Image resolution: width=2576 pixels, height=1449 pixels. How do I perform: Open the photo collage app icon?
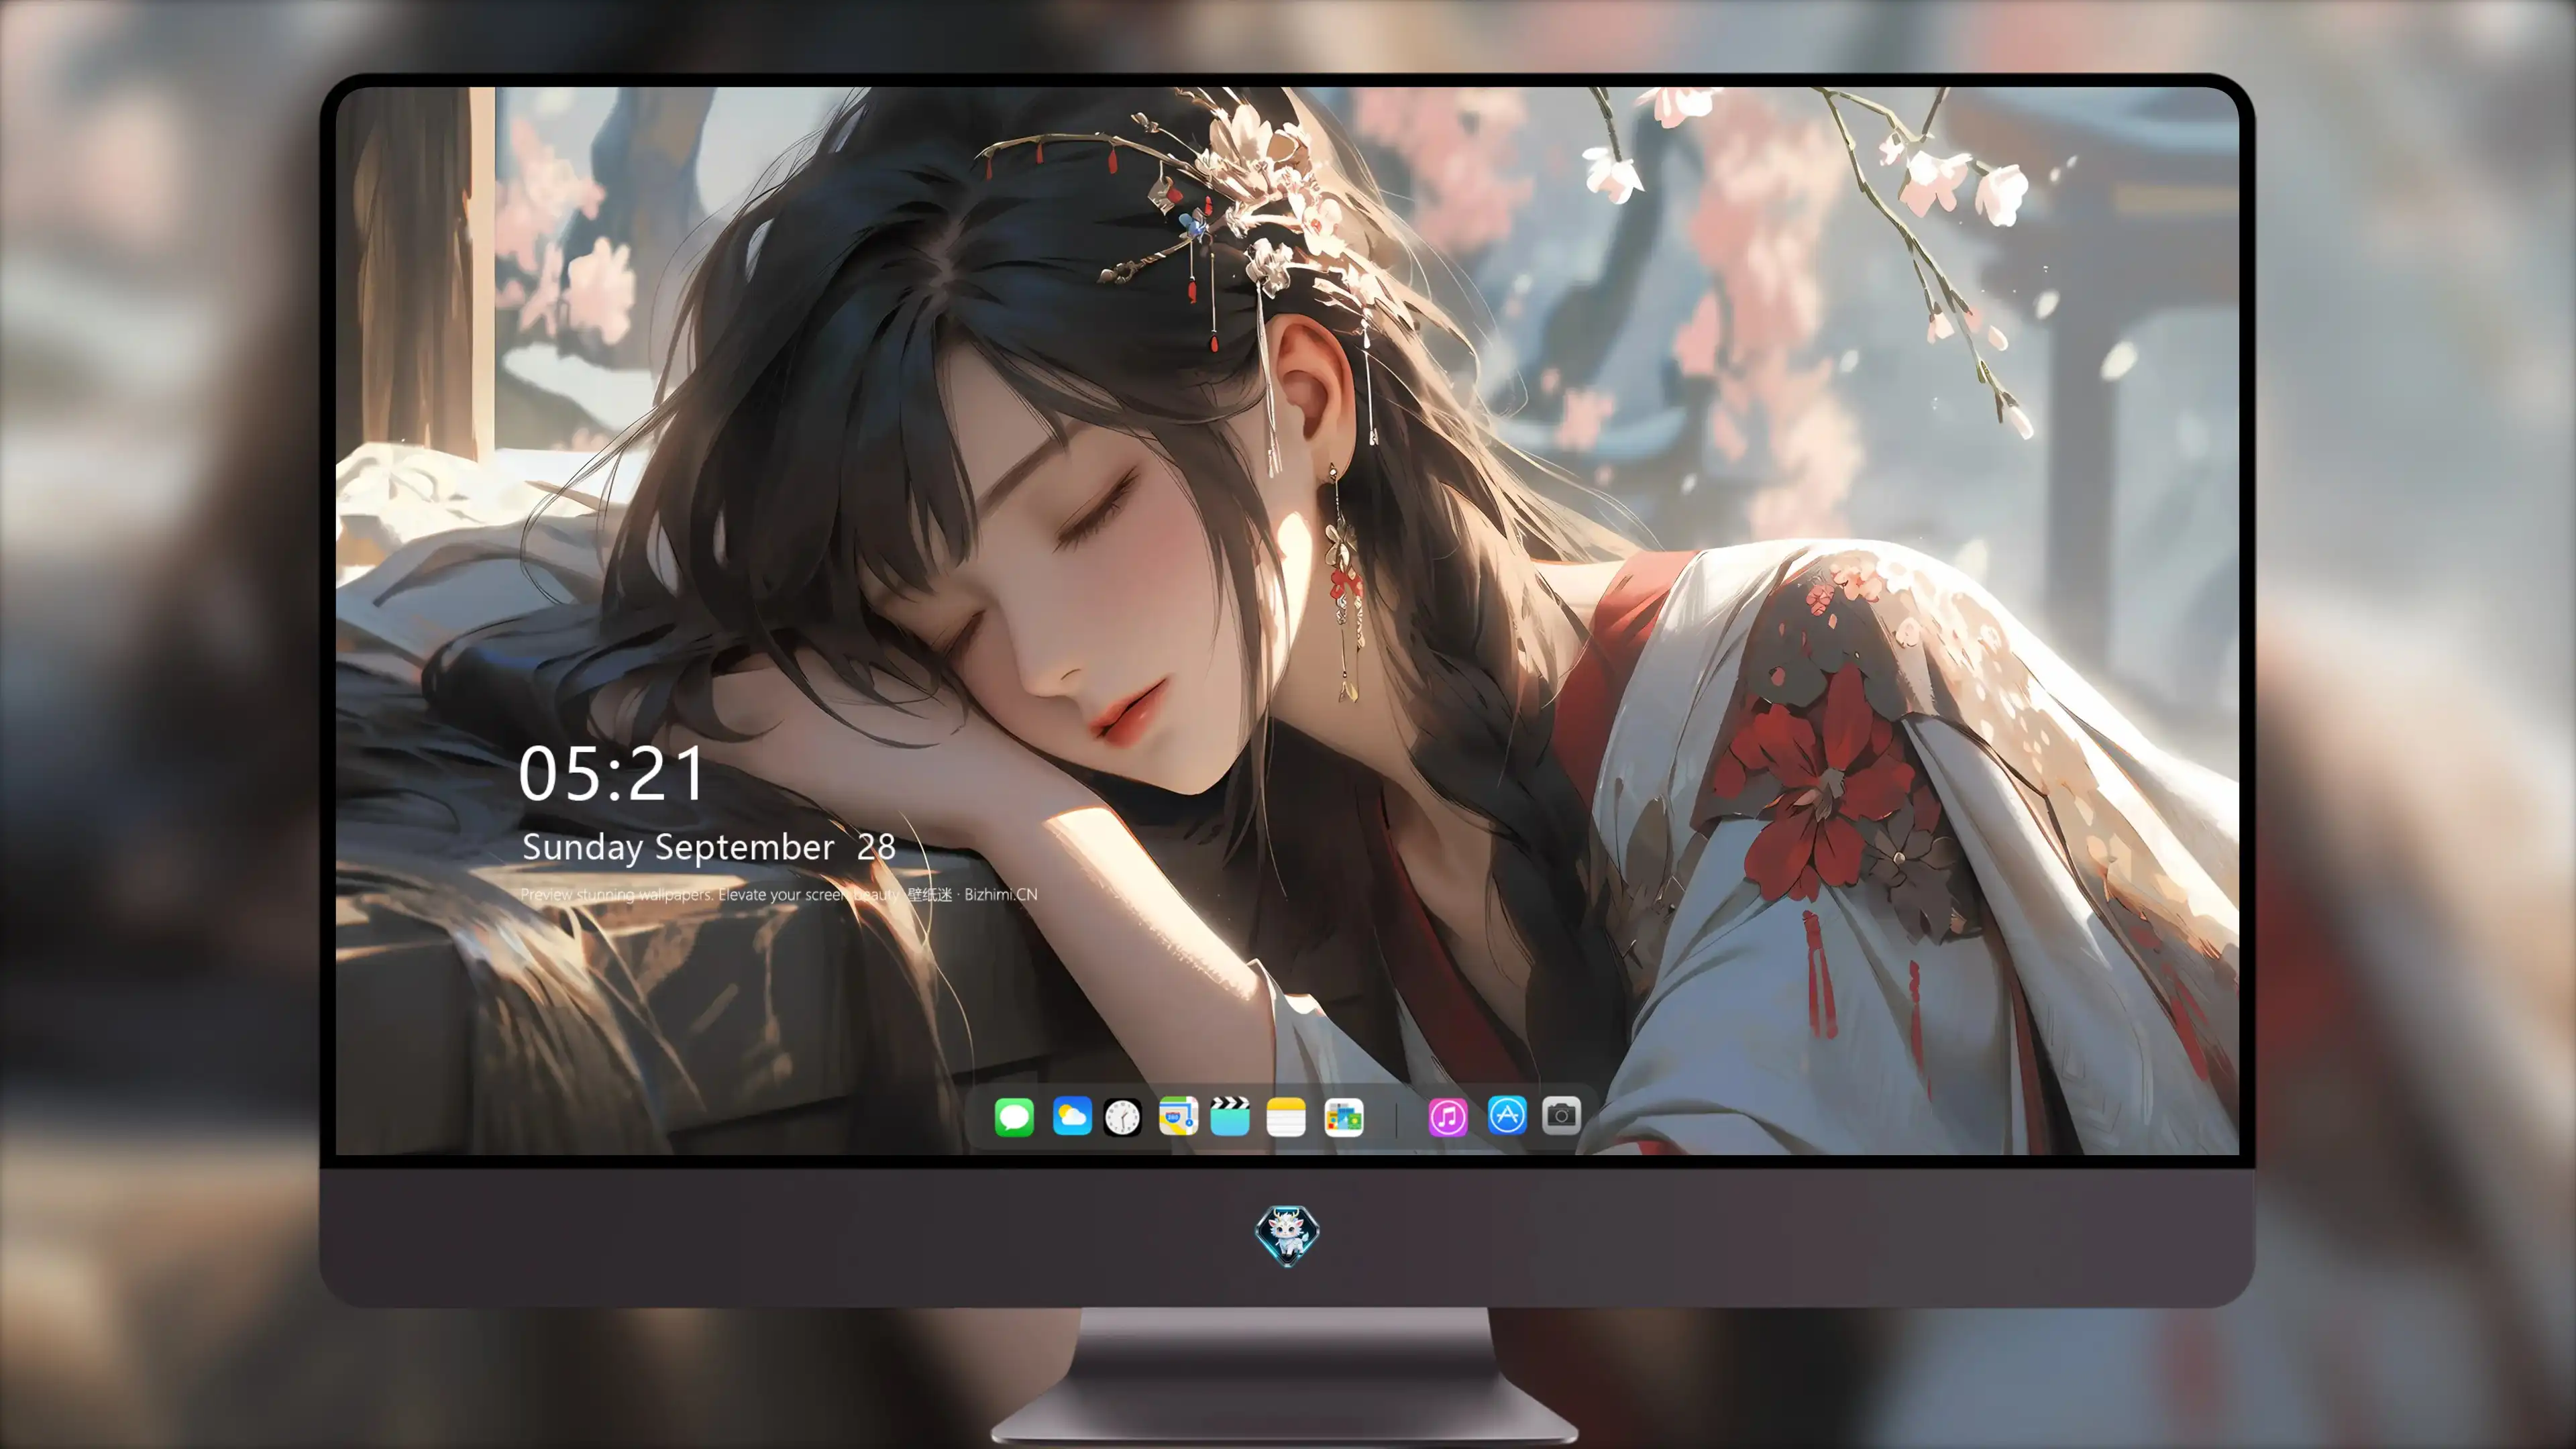coord(1344,1117)
